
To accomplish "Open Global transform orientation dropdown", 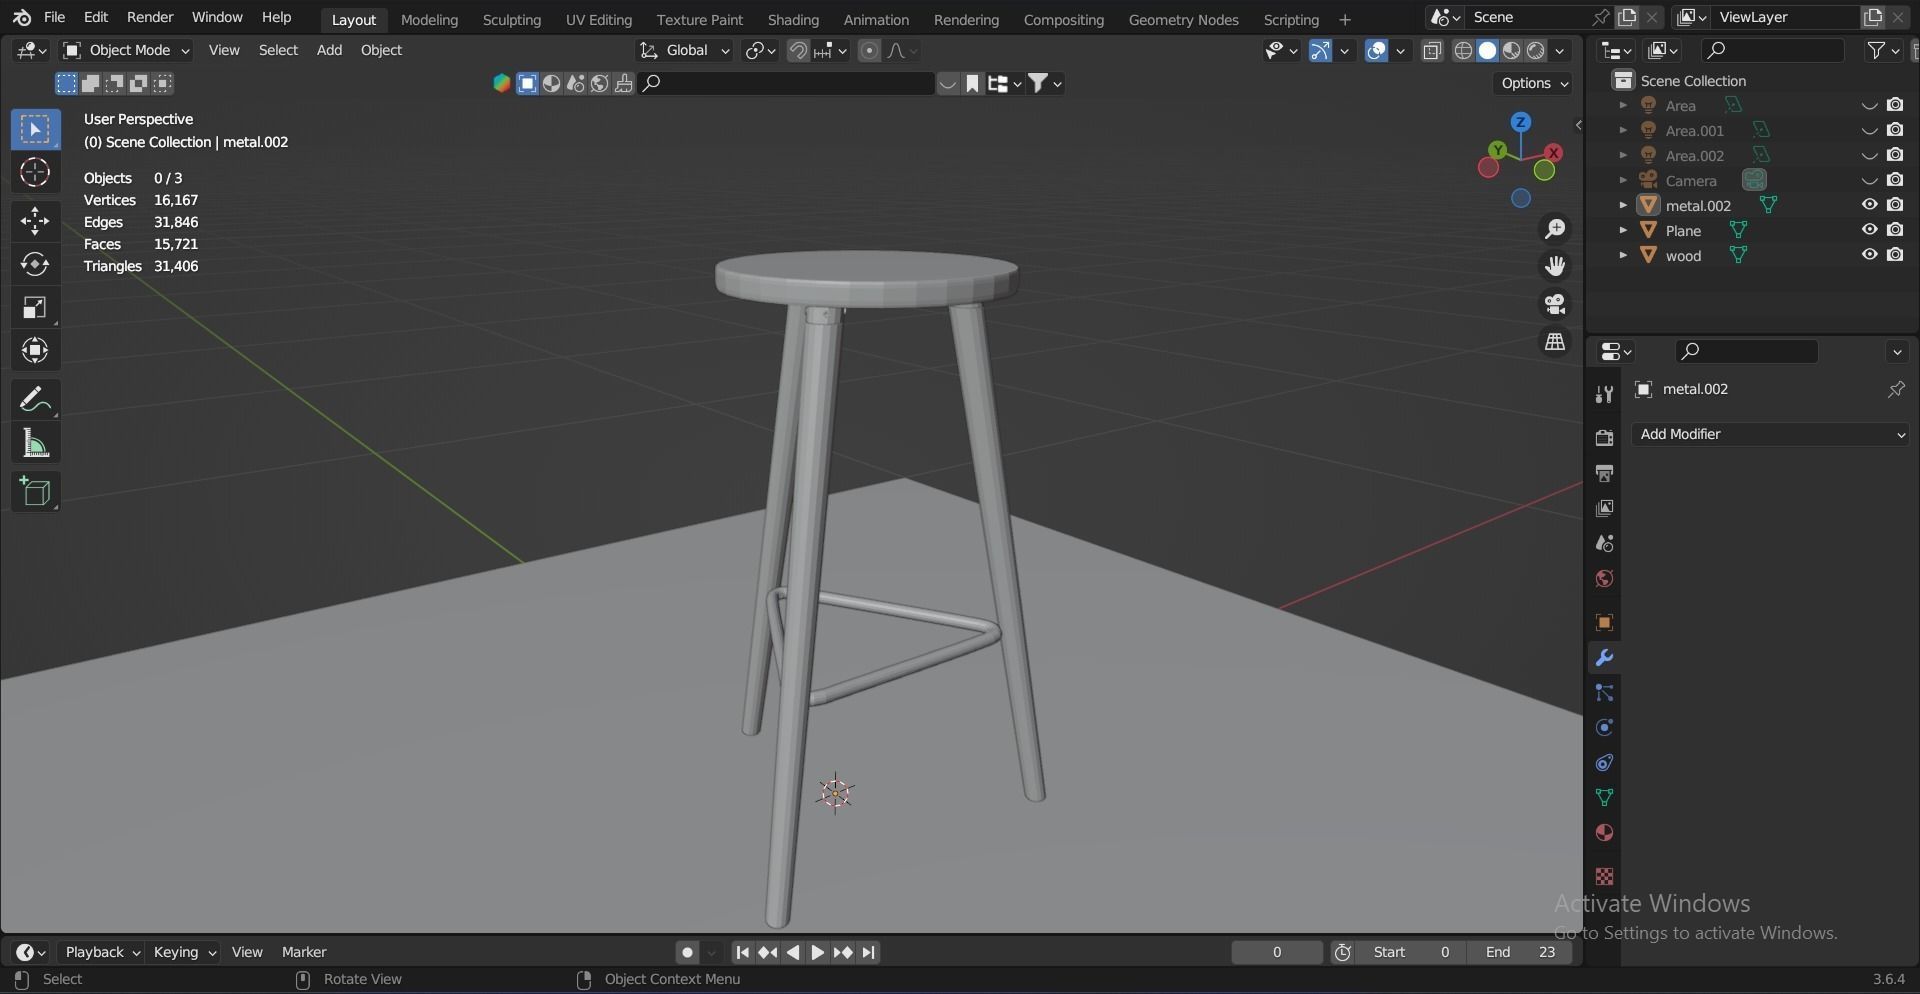I will (684, 51).
